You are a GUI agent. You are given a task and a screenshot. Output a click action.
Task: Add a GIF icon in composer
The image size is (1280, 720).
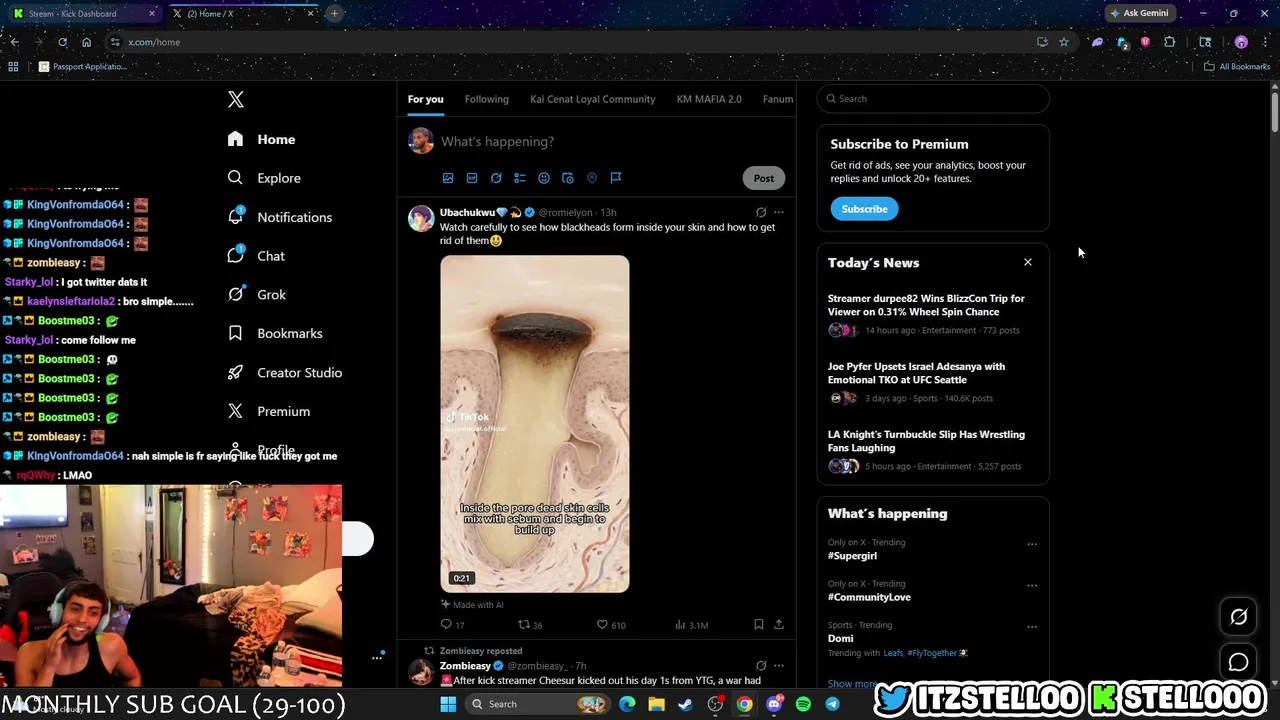pos(472,178)
